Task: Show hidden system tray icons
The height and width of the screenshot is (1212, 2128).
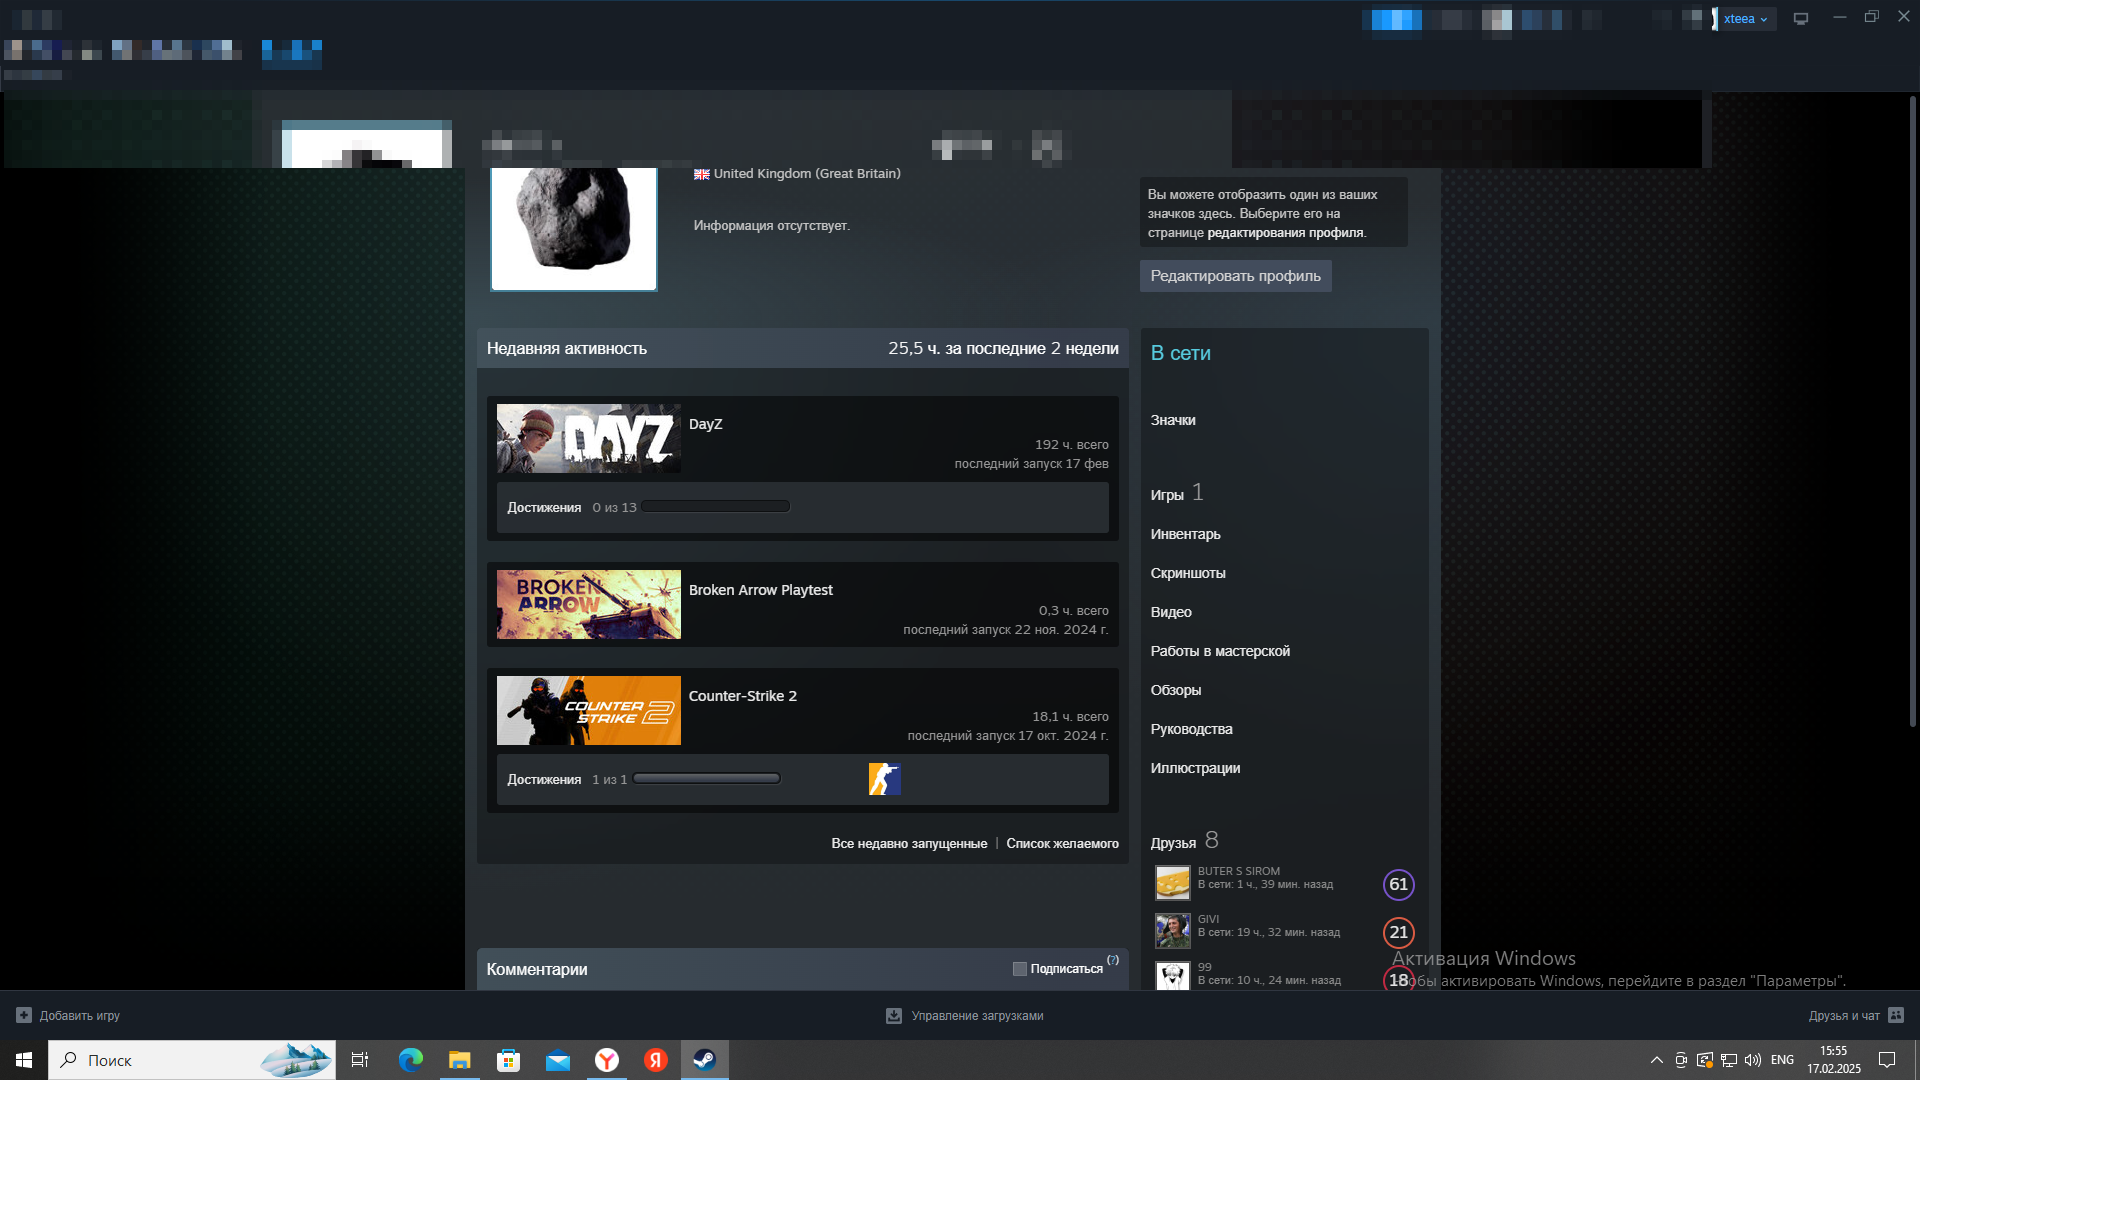Action: pyautogui.click(x=1657, y=1060)
